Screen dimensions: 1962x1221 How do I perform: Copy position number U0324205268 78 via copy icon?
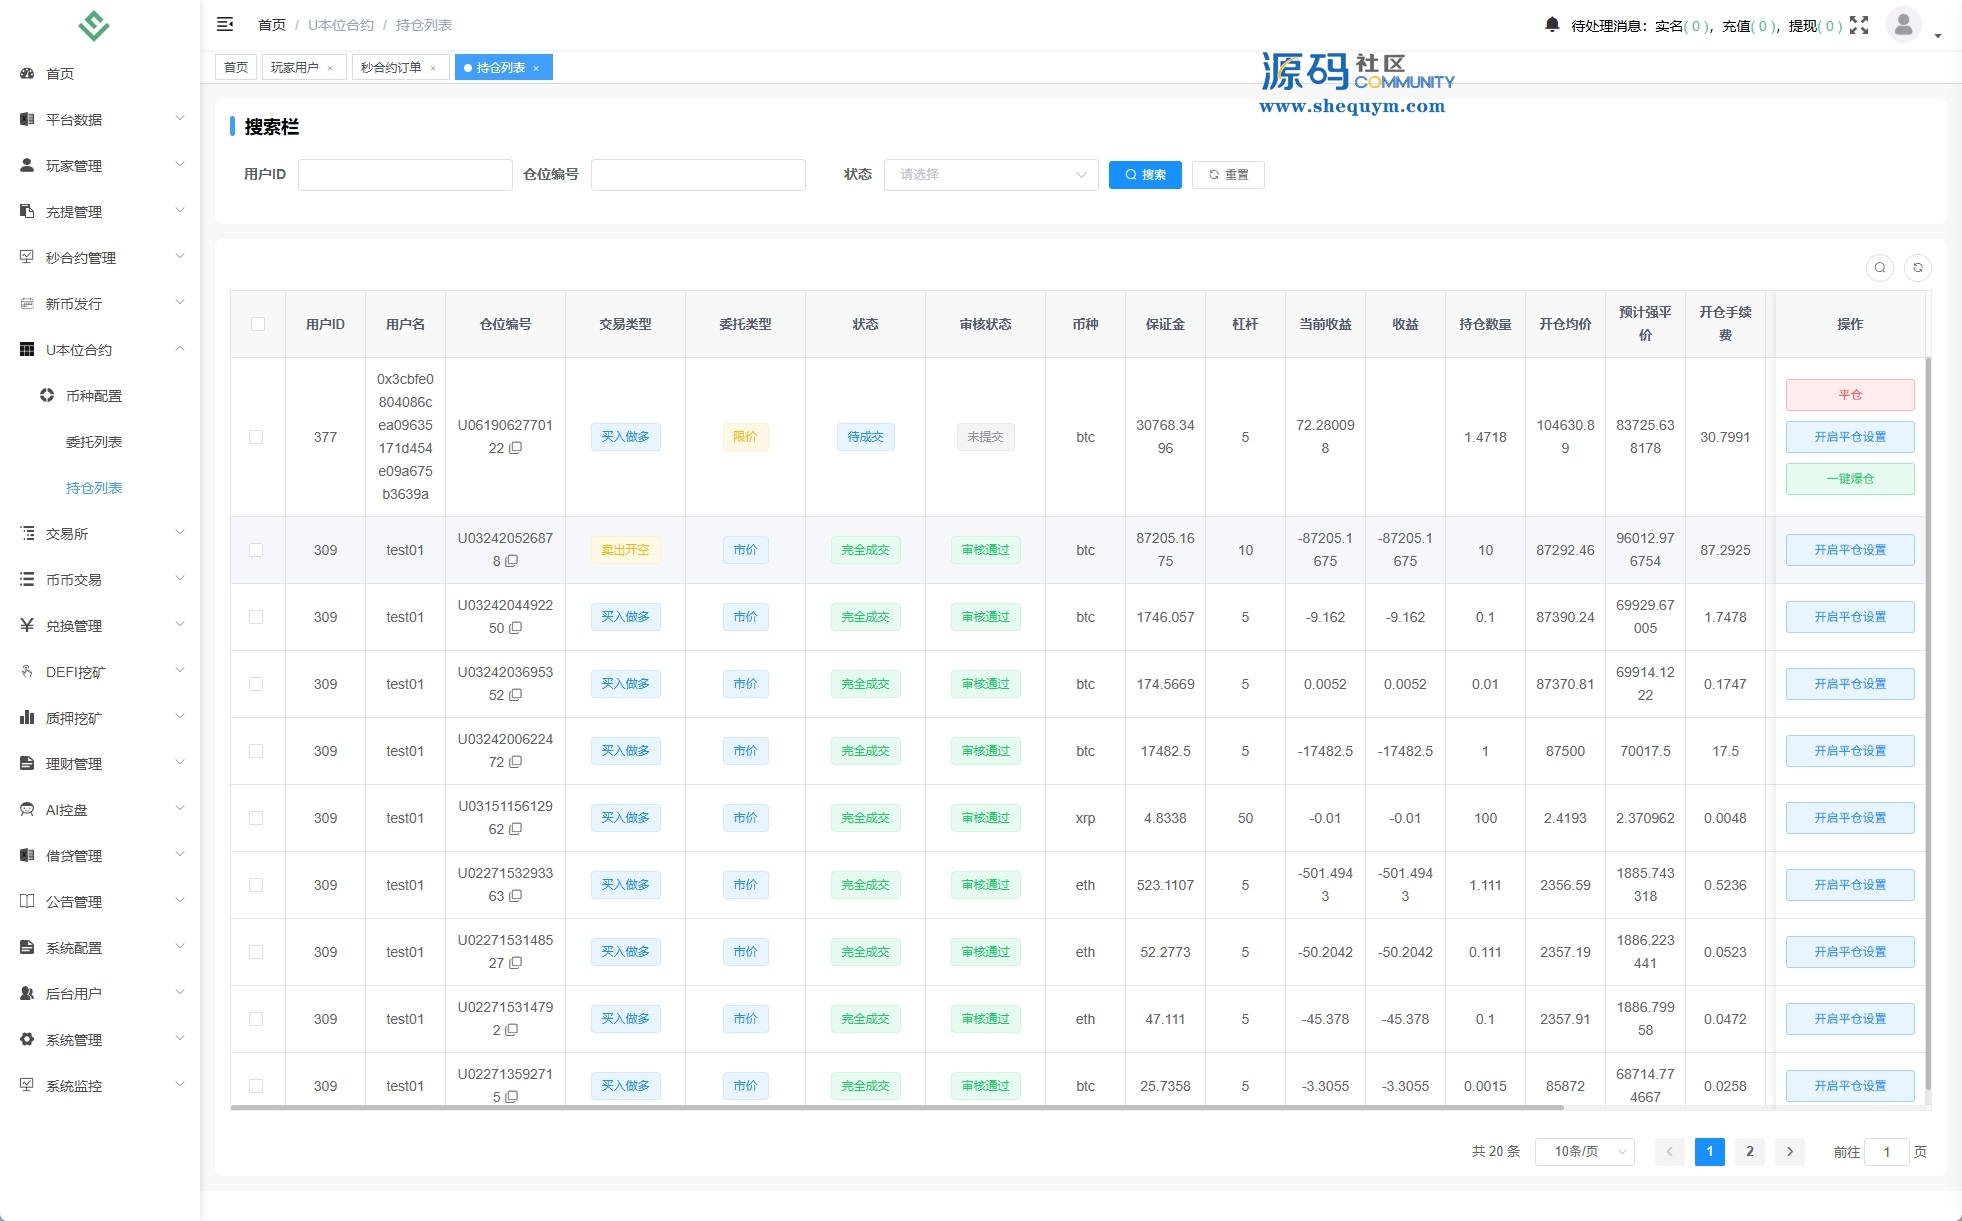tap(512, 562)
